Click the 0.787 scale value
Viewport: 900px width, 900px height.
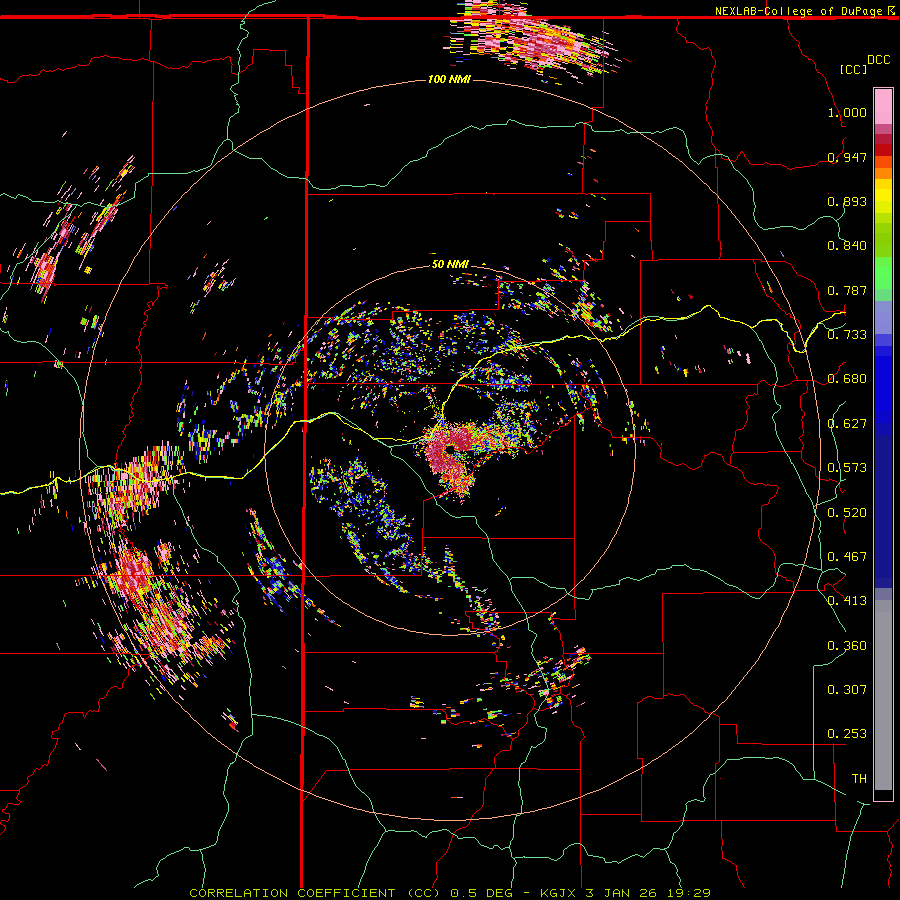coord(847,290)
